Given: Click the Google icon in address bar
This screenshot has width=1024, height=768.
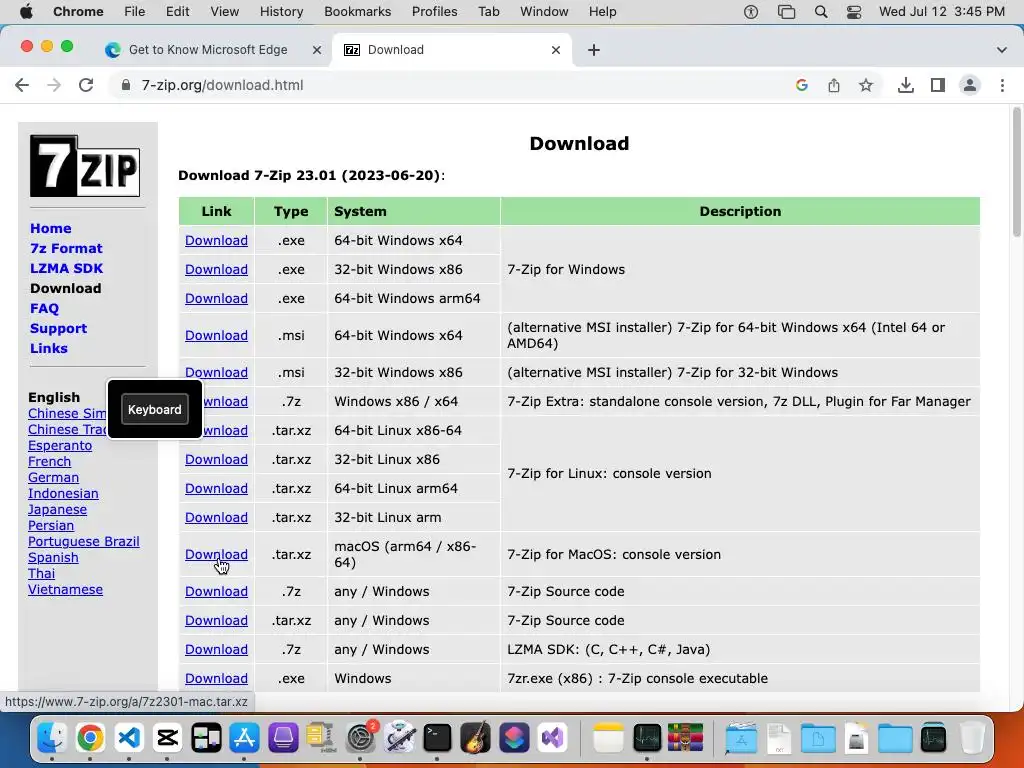Looking at the screenshot, I should (x=802, y=85).
